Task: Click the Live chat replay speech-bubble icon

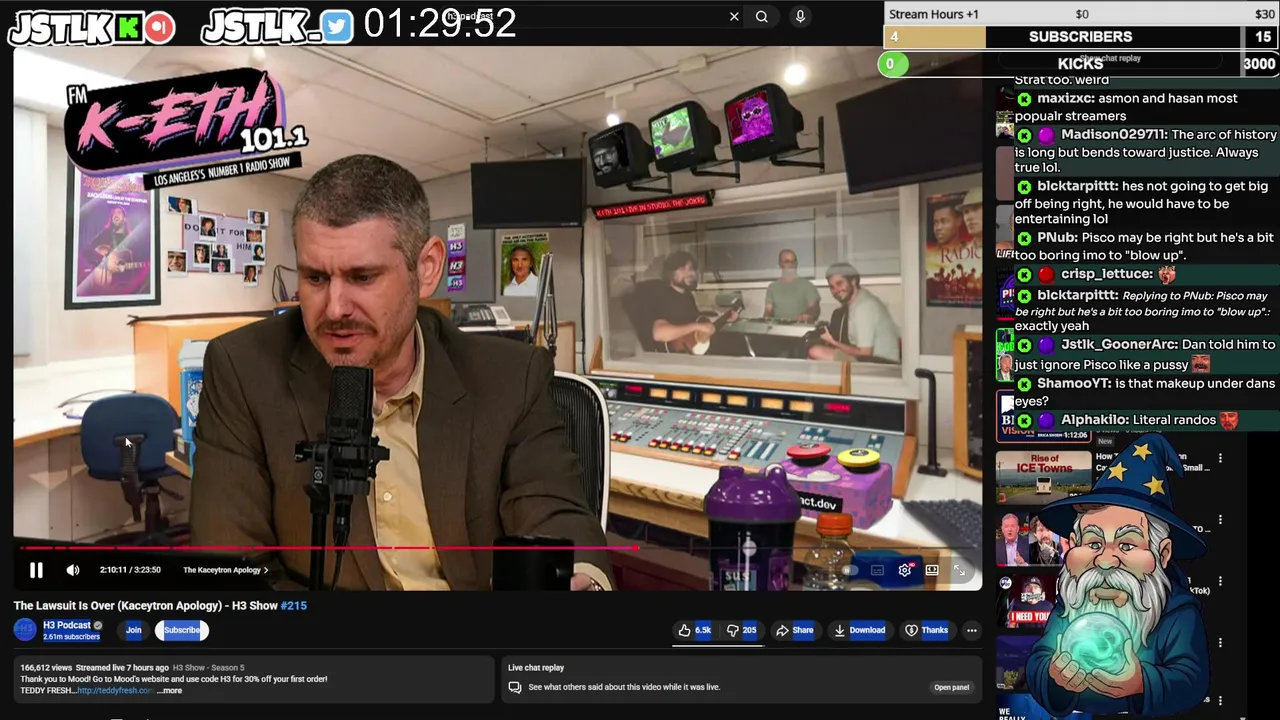Action: point(515,687)
